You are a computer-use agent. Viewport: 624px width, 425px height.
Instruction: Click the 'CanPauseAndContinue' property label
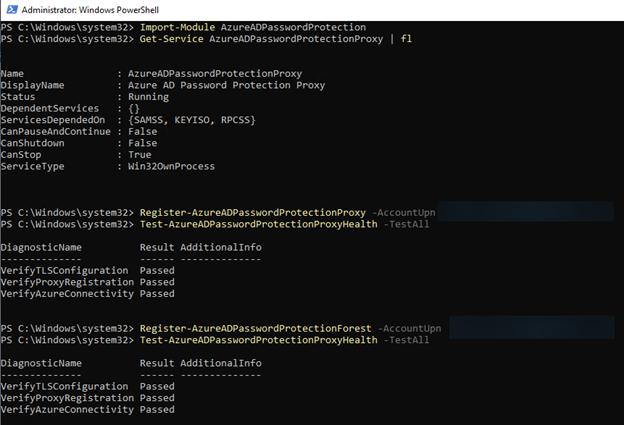click(x=56, y=131)
